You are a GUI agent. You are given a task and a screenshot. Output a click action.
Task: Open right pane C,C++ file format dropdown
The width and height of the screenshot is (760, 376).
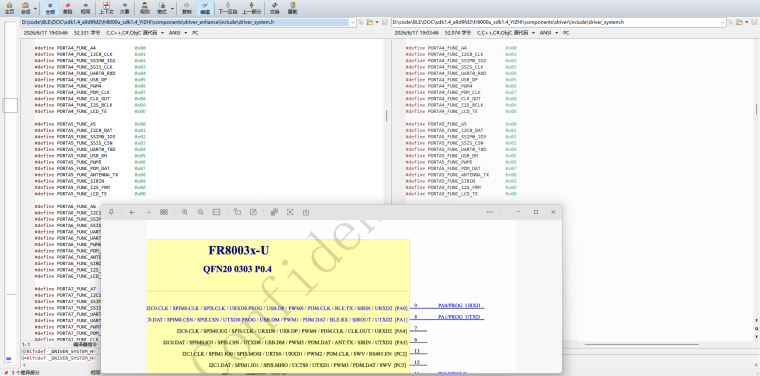[506, 33]
